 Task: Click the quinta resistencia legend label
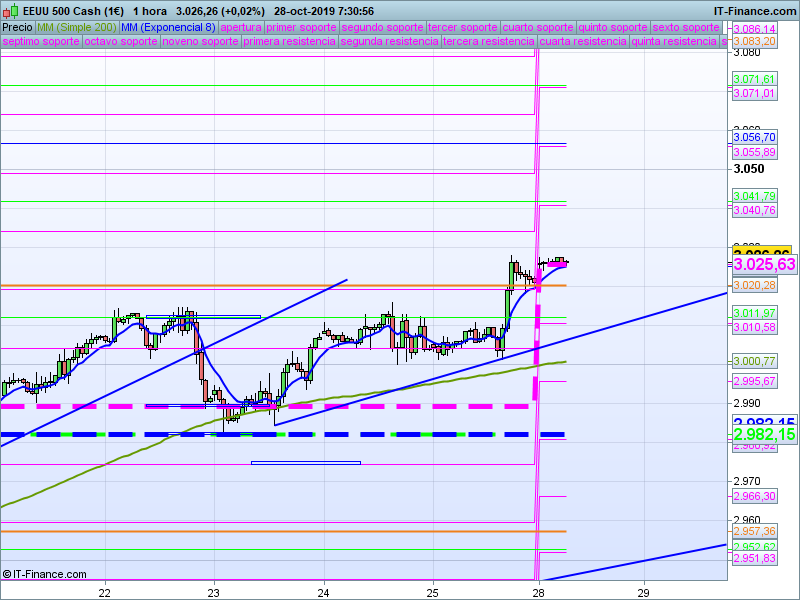[674, 41]
